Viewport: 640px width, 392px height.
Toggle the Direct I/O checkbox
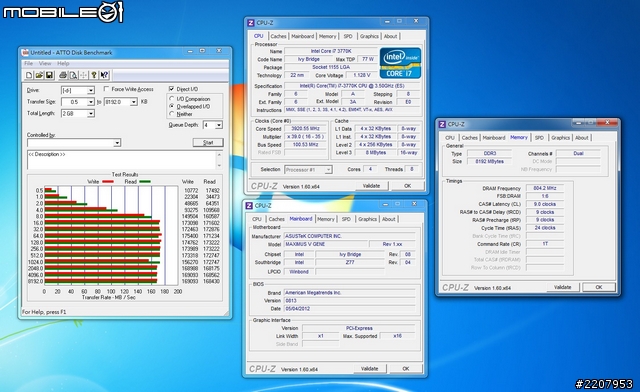coord(171,89)
